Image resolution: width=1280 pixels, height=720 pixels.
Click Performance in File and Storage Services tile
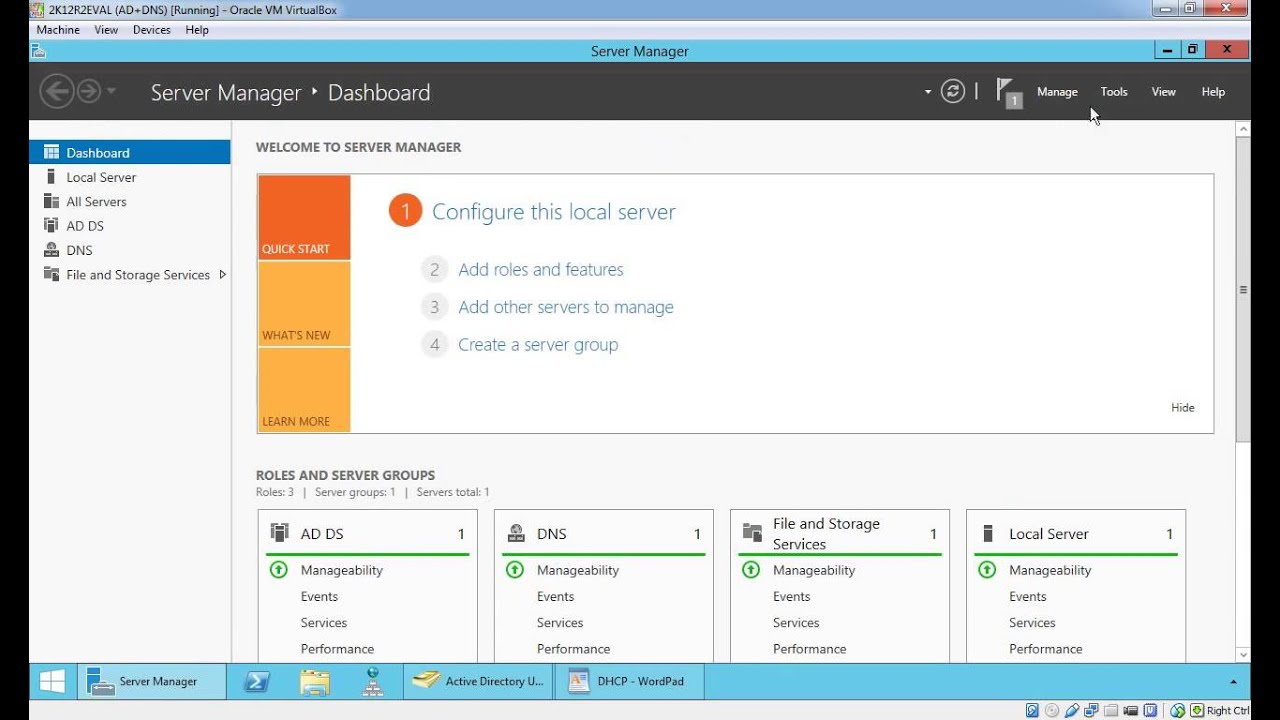tap(810, 649)
